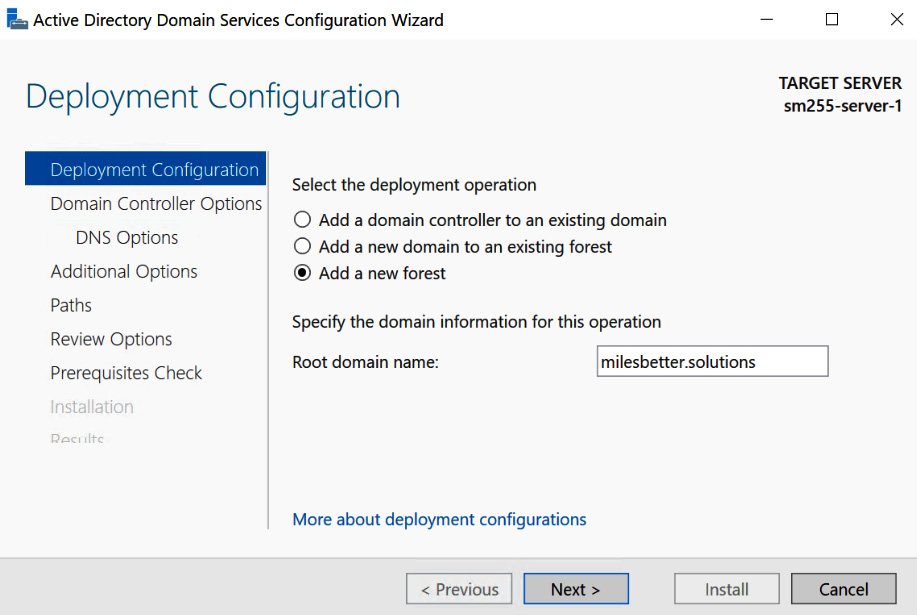Click the wizard app icon in title bar
Image resolution: width=917 pixels, height=615 pixels.
click(17, 19)
